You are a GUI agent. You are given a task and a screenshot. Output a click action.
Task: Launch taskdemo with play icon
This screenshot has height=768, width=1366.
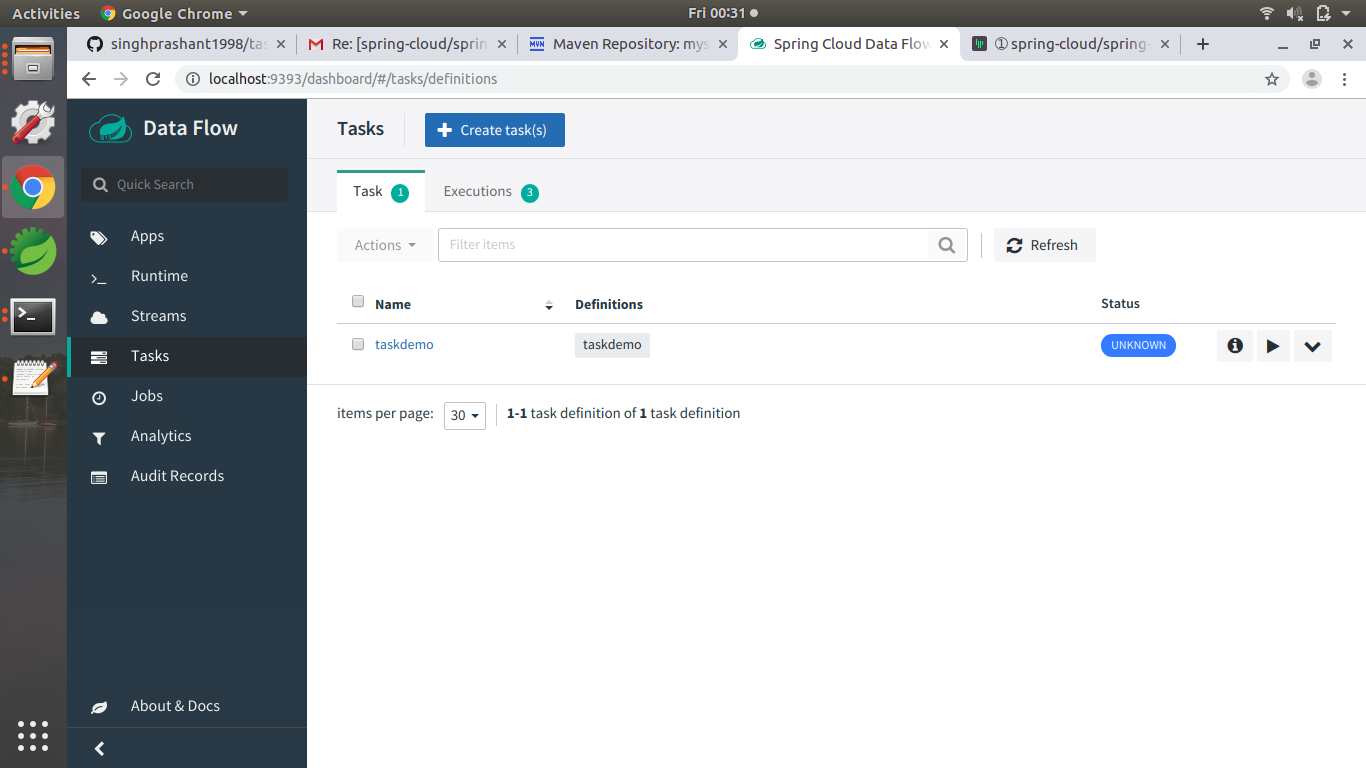1273,346
